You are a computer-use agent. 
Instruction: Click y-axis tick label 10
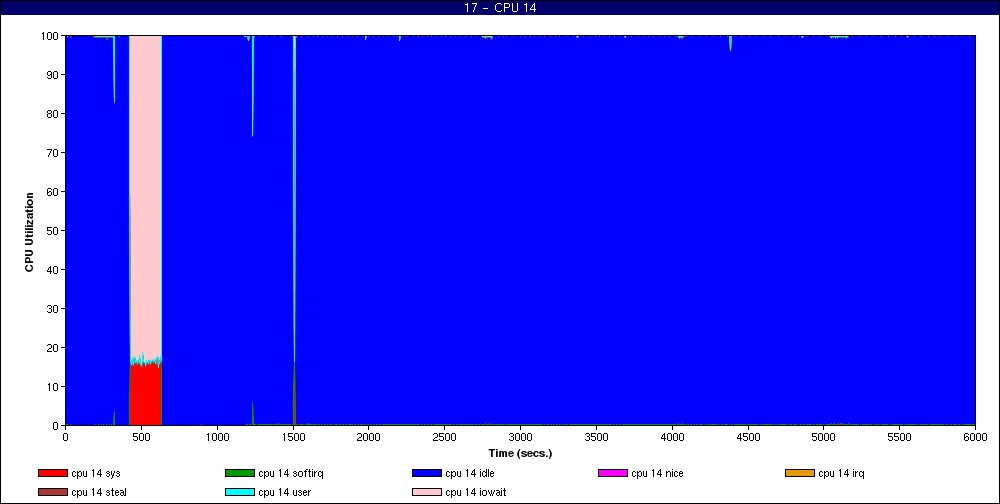54,387
